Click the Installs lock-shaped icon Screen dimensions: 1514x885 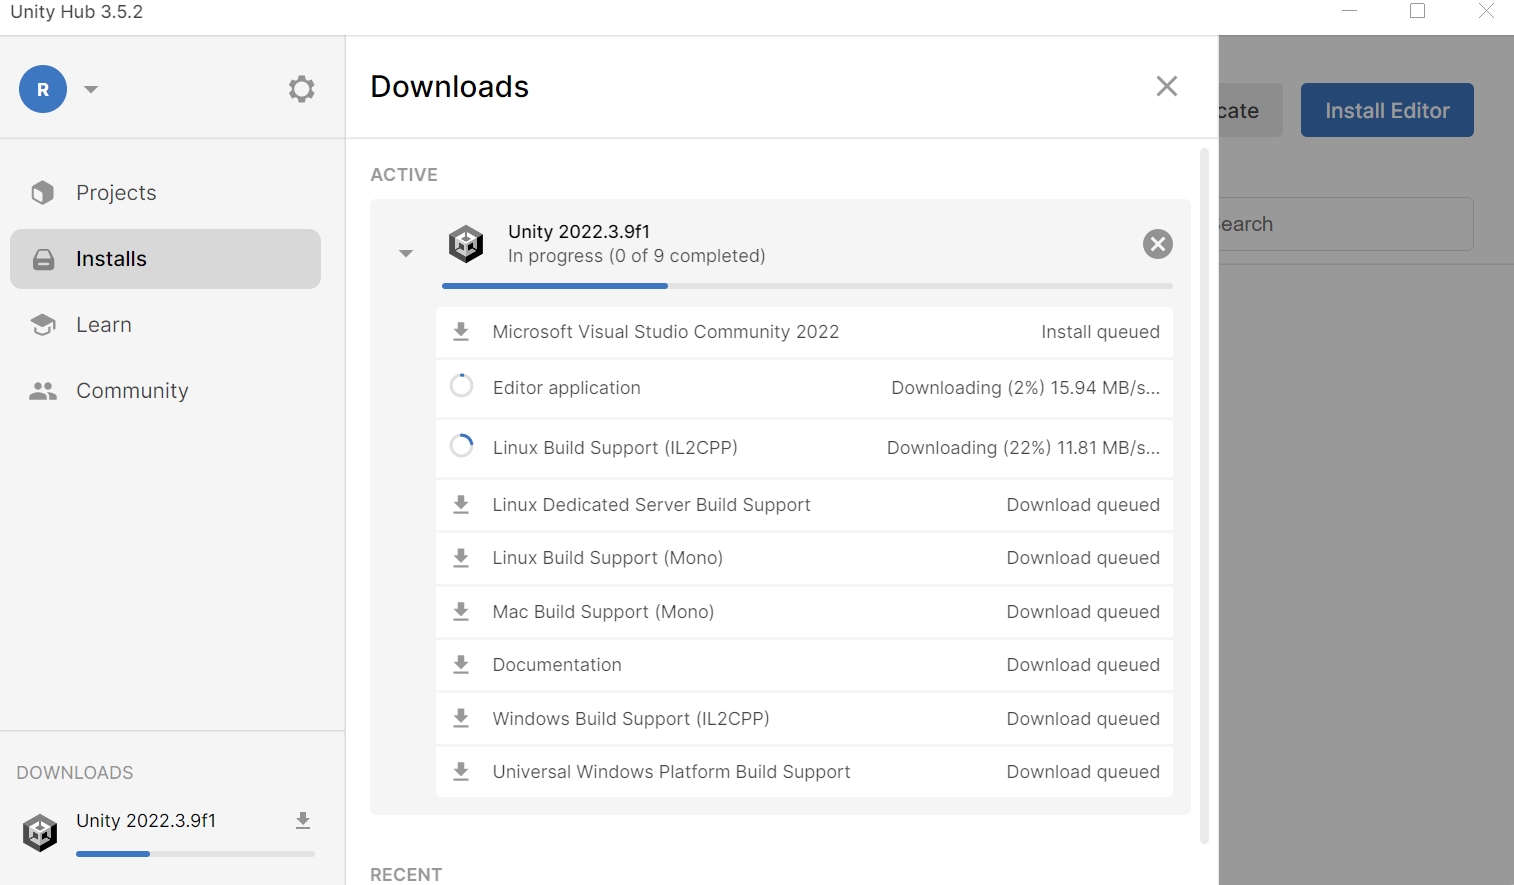click(43, 259)
